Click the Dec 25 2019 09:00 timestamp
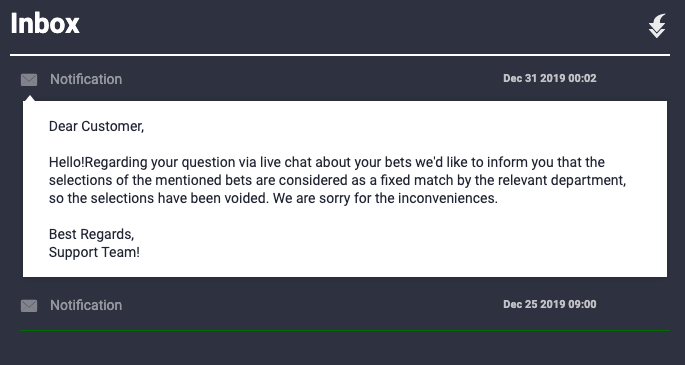Screen dimensions: 685x365 pyautogui.click(x=550, y=304)
